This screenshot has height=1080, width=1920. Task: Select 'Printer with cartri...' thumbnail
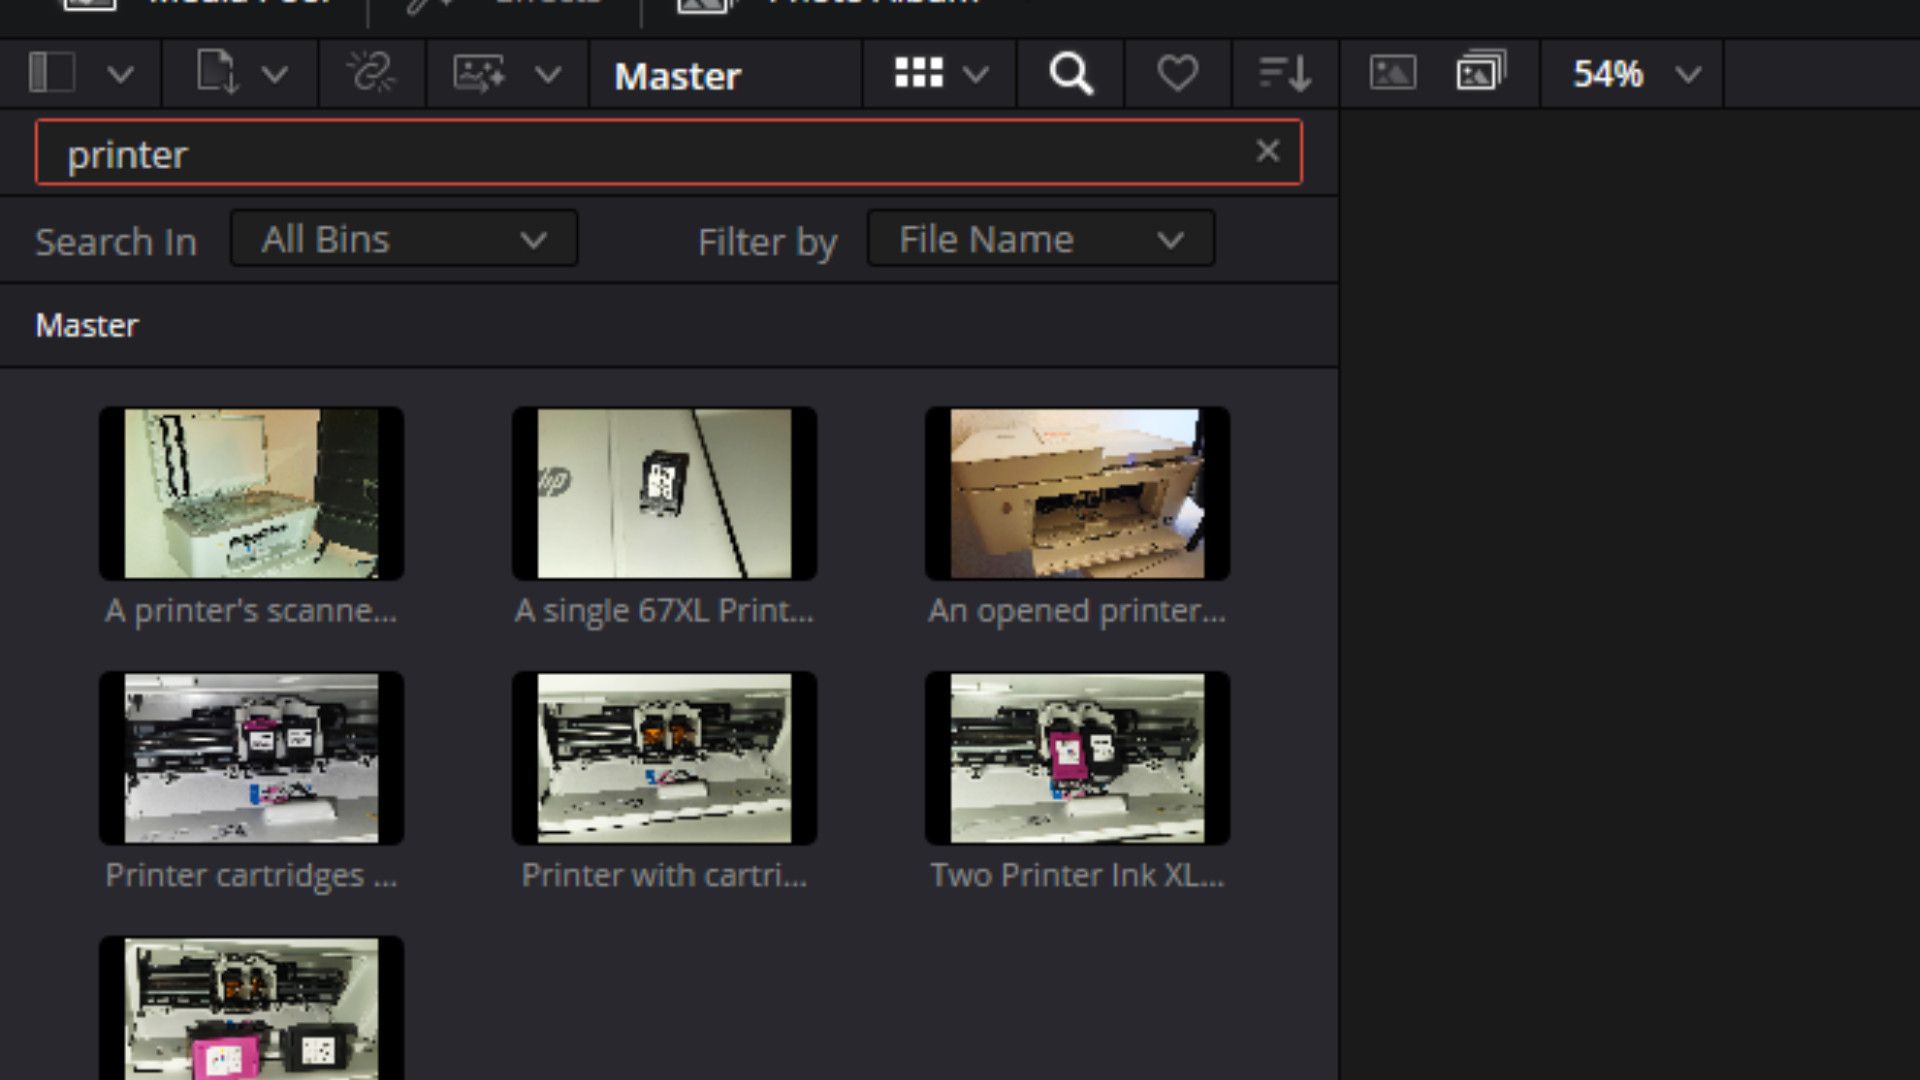point(664,758)
